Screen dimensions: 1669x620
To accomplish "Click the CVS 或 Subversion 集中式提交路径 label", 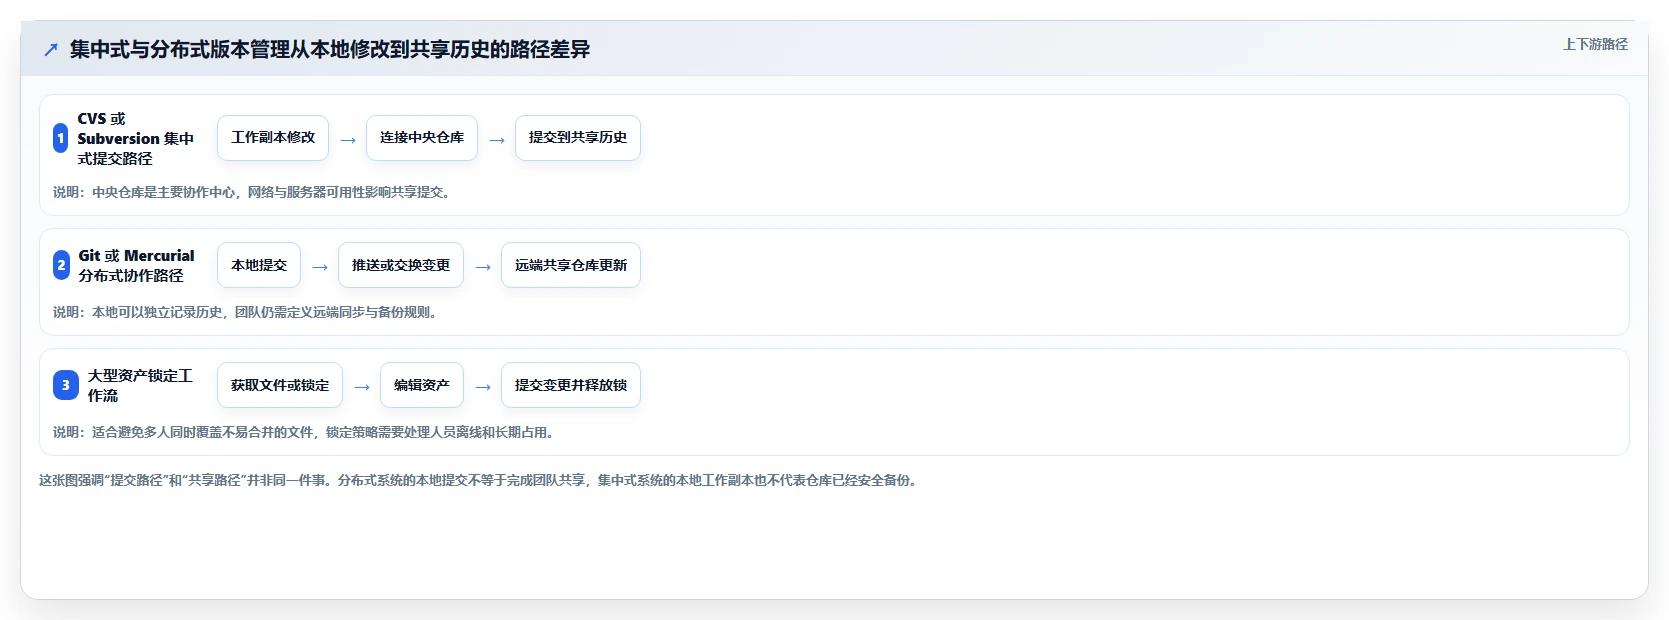I will coord(136,138).
